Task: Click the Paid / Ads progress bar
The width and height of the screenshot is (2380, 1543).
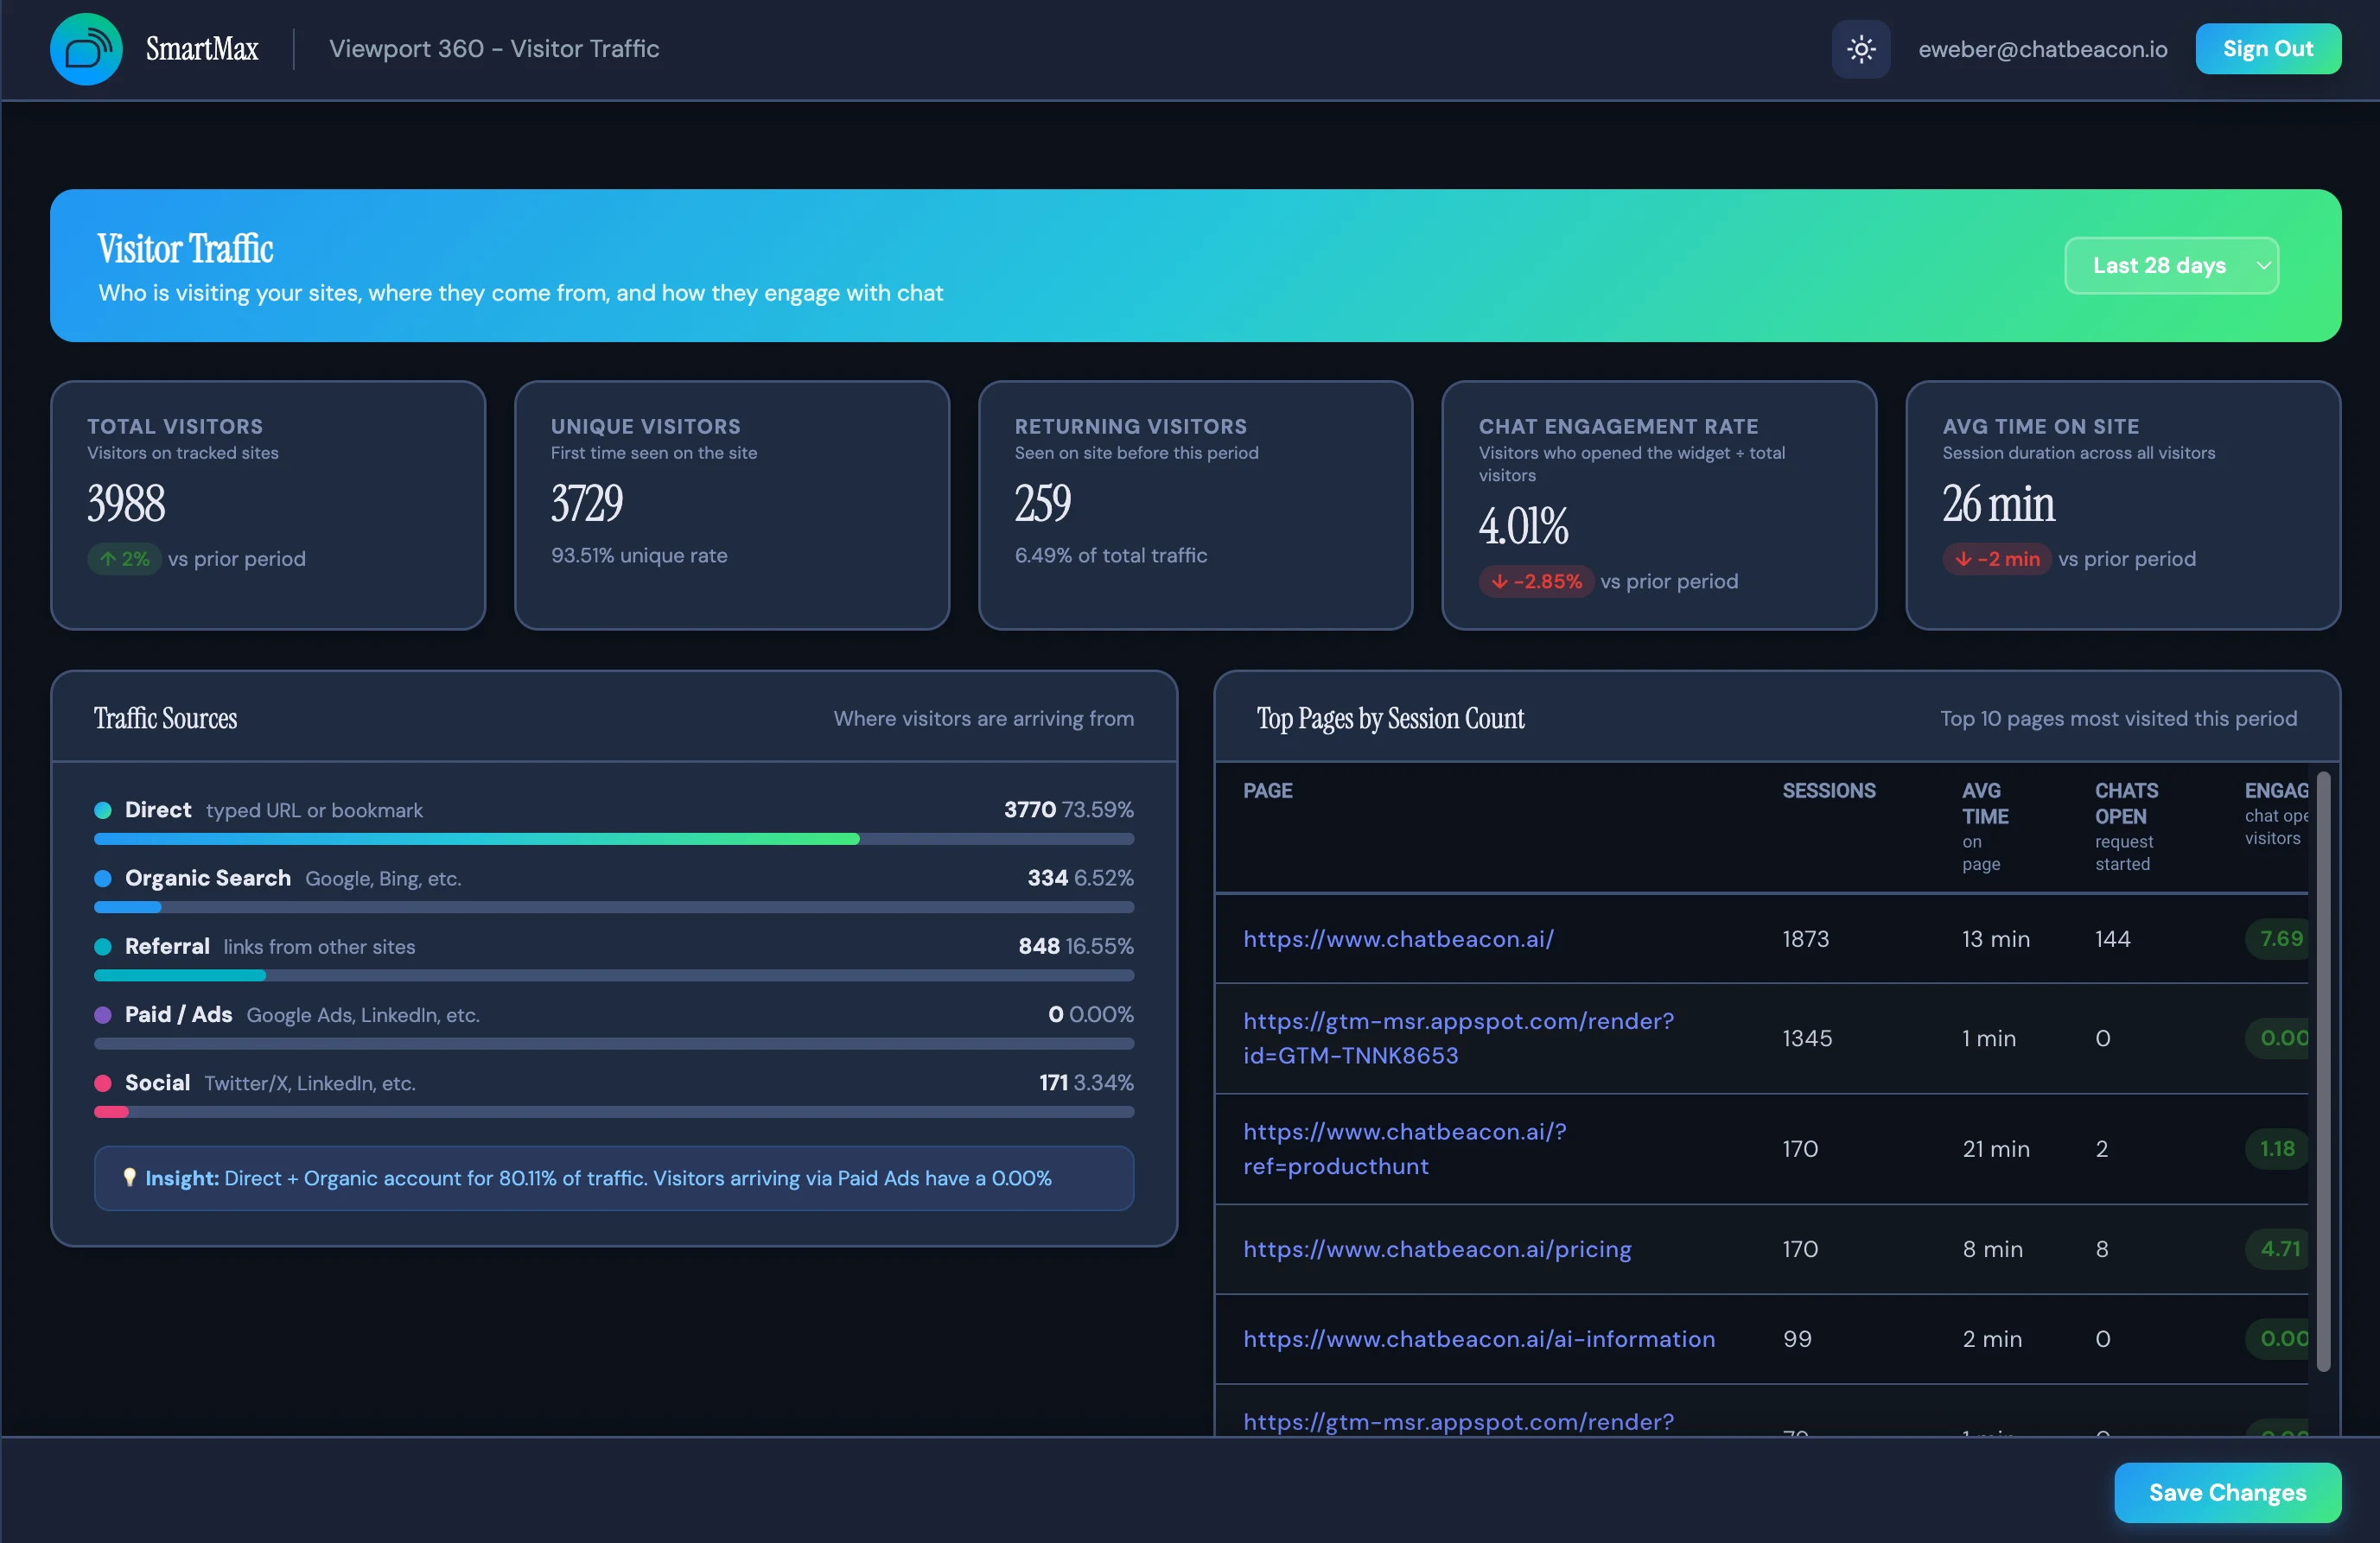Action: [x=614, y=1043]
